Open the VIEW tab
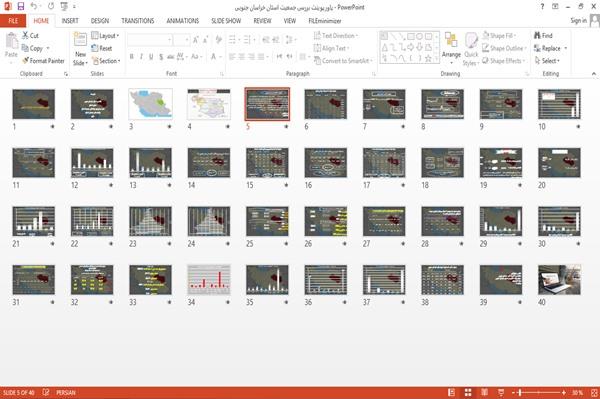The image size is (600, 399). pos(290,21)
